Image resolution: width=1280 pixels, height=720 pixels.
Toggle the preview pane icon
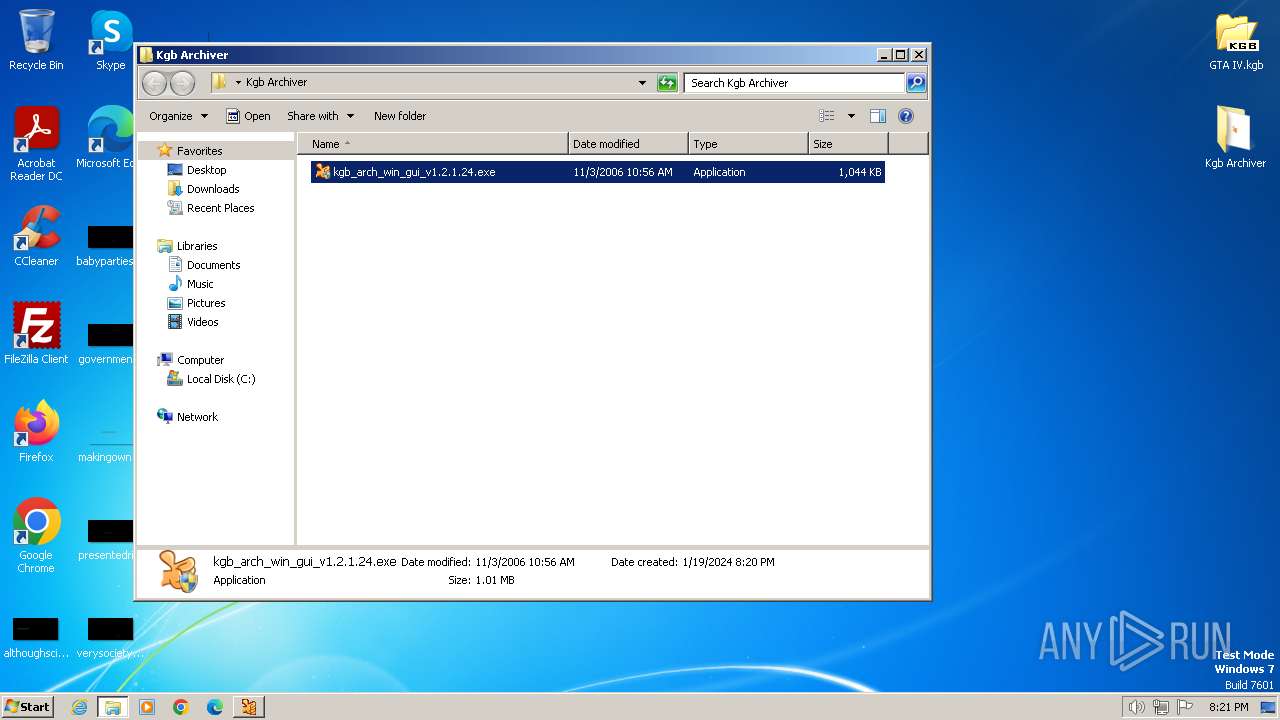tap(877, 116)
